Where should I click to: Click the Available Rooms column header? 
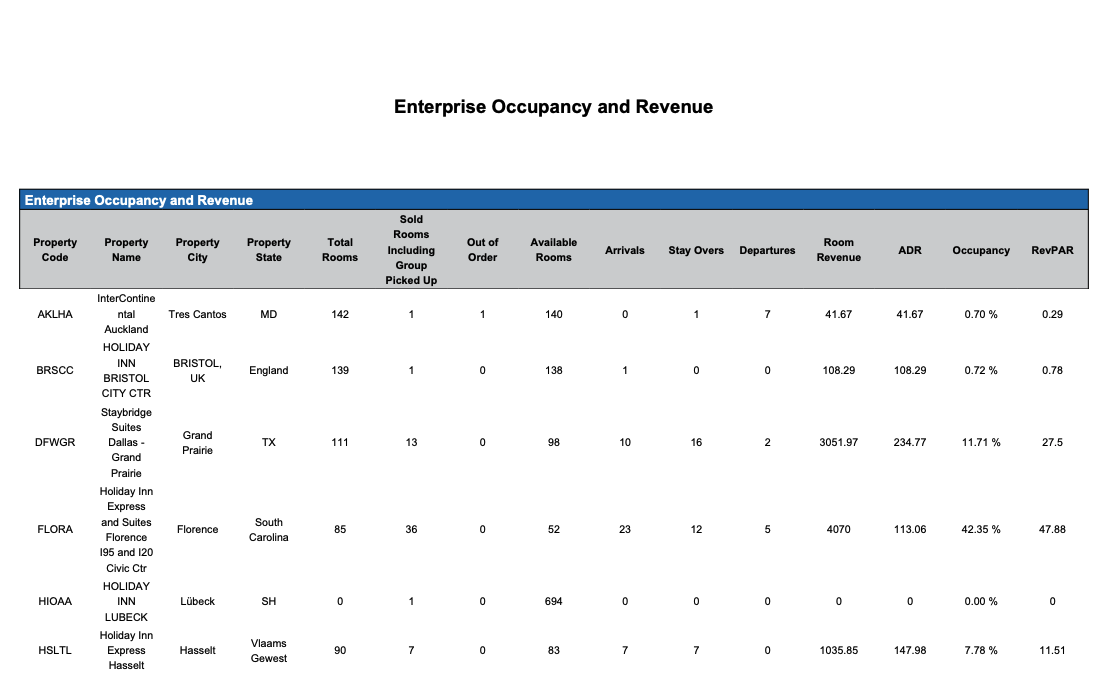(x=553, y=250)
